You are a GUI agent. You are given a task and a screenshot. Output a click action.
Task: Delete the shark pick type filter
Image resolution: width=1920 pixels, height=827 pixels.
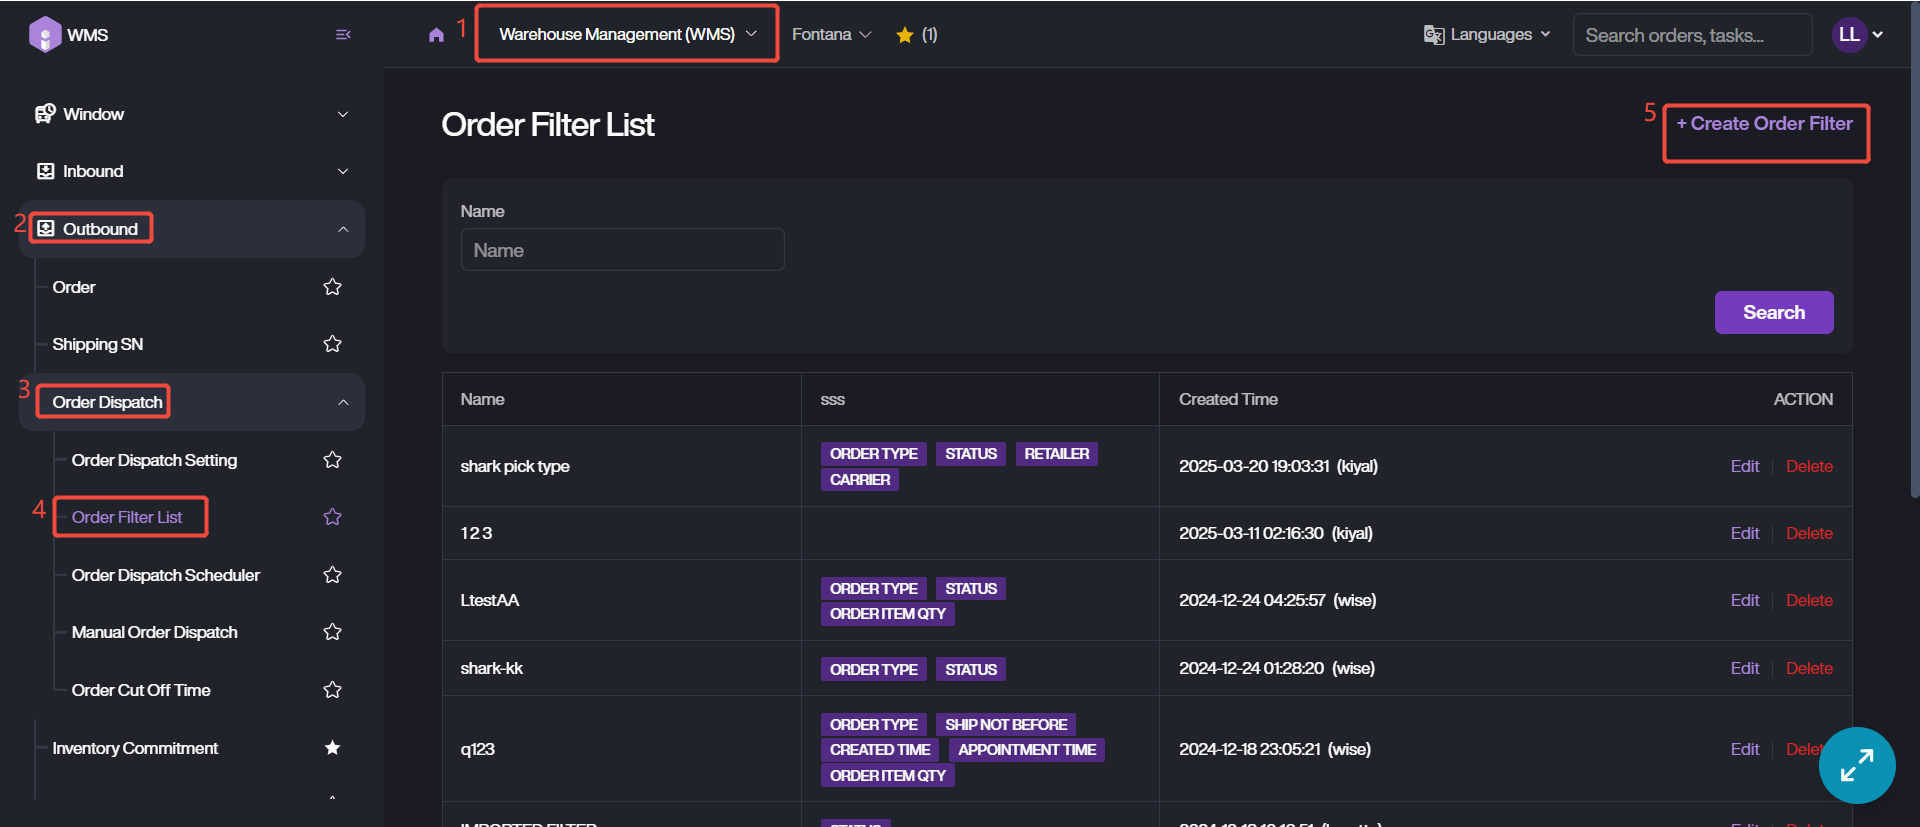(1809, 466)
